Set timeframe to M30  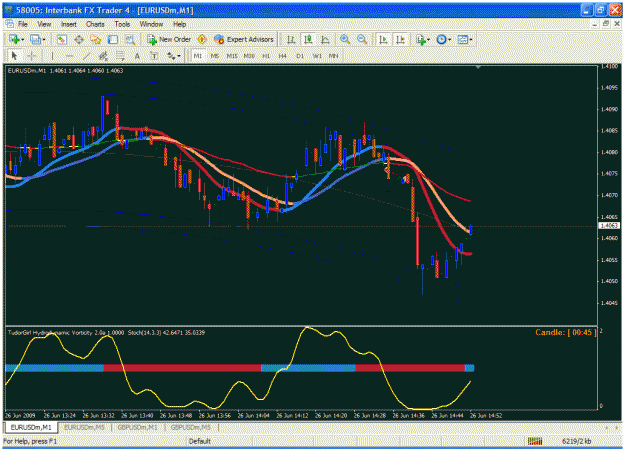[249, 56]
